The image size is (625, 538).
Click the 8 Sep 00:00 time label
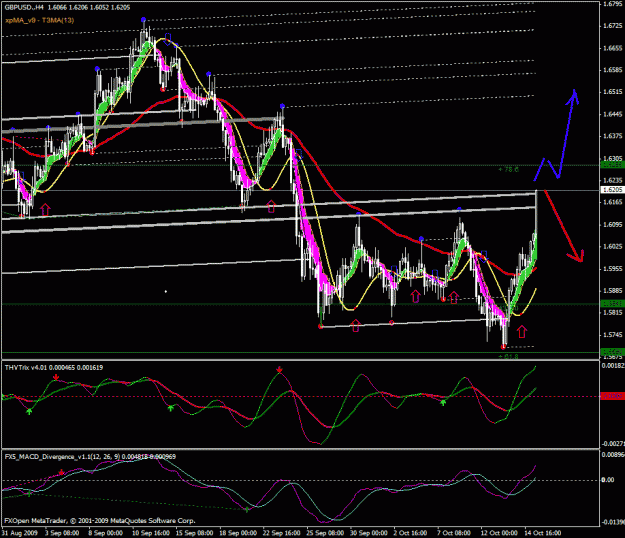(x=105, y=533)
